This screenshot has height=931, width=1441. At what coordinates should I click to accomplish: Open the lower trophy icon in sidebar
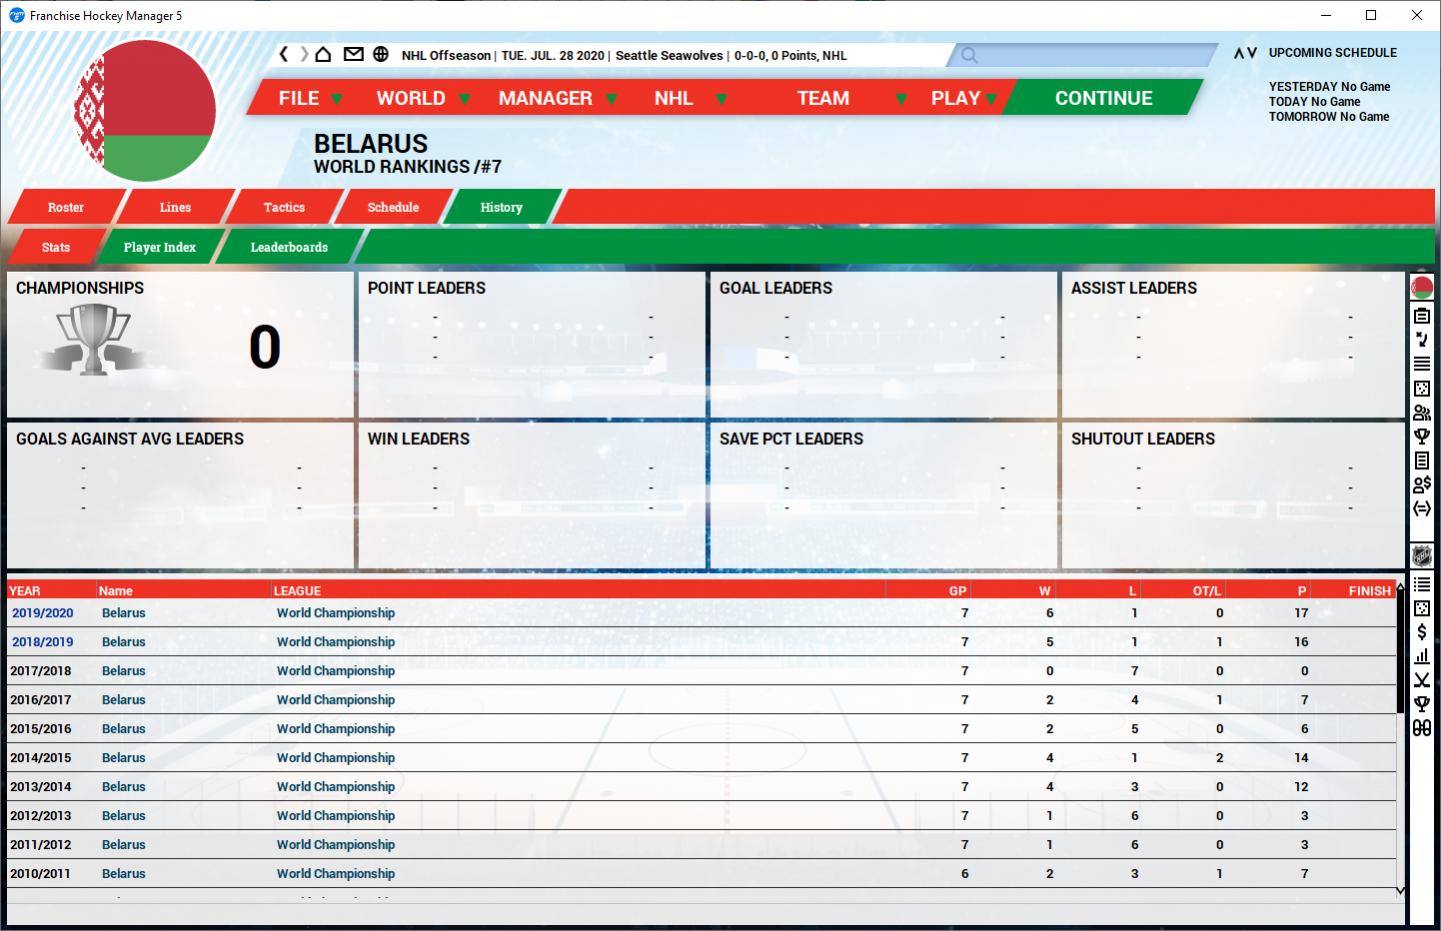(x=1421, y=704)
